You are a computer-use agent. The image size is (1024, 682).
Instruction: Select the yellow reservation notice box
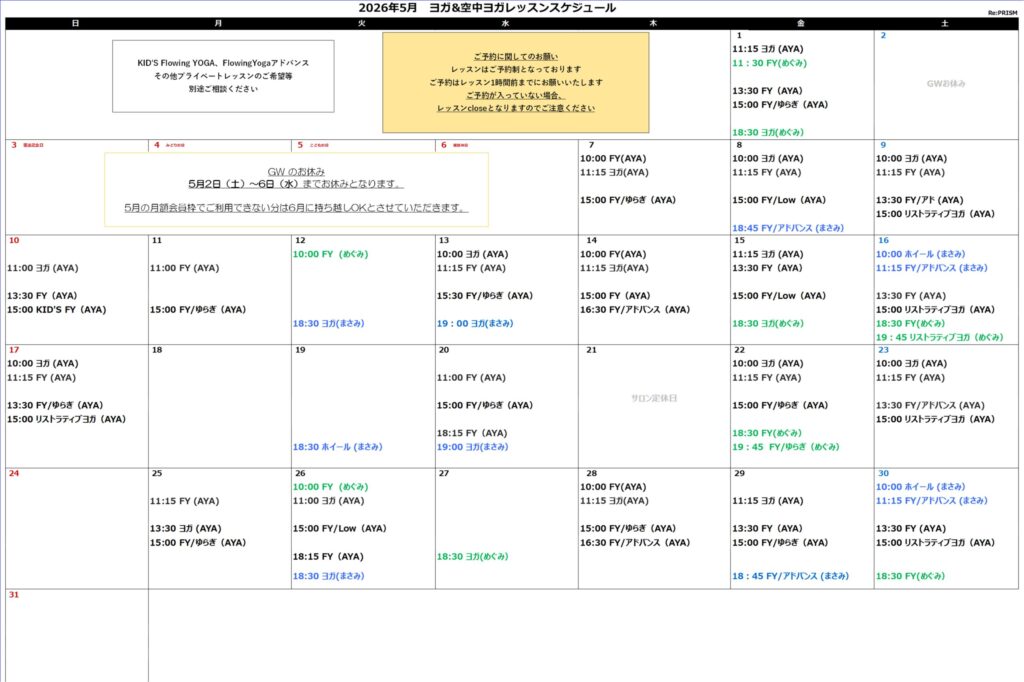[515, 82]
